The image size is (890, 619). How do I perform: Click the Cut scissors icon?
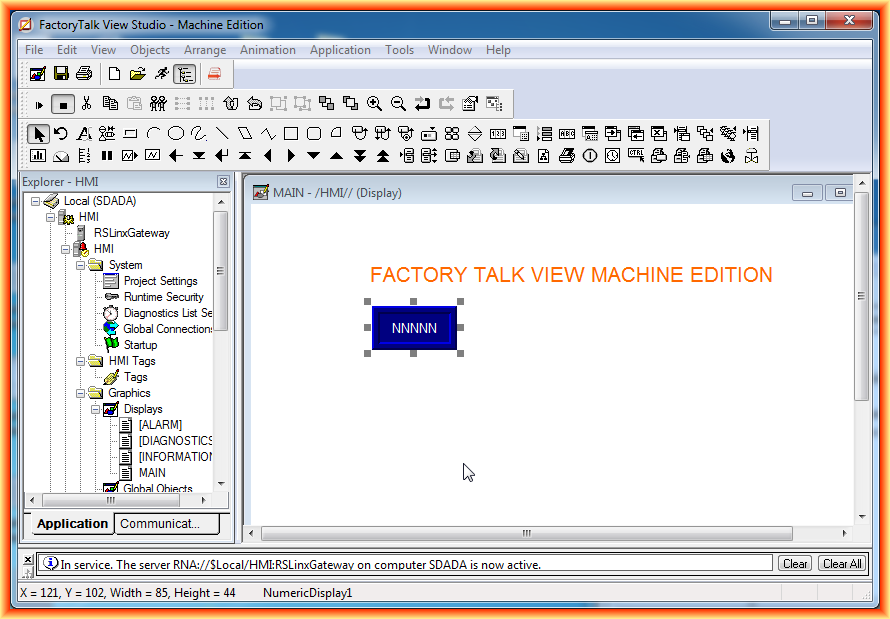click(x=87, y=103)
